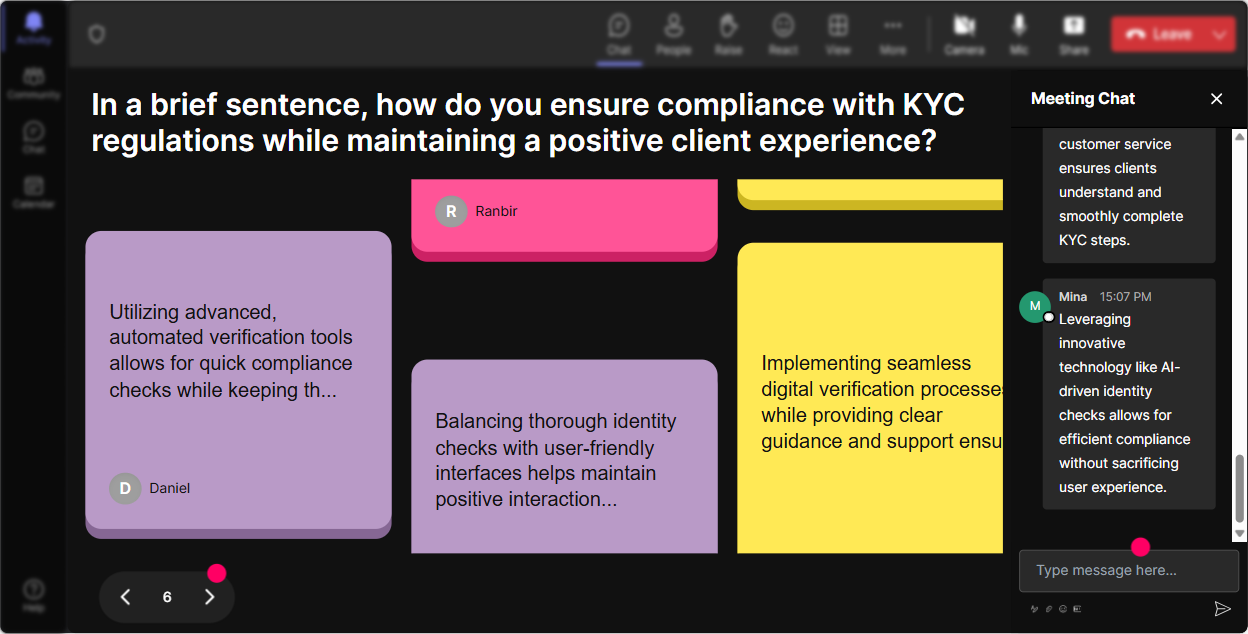Click the 'Meeting Chat' panel title
Screen dimensions: 1248x634
click(1083, 98)
